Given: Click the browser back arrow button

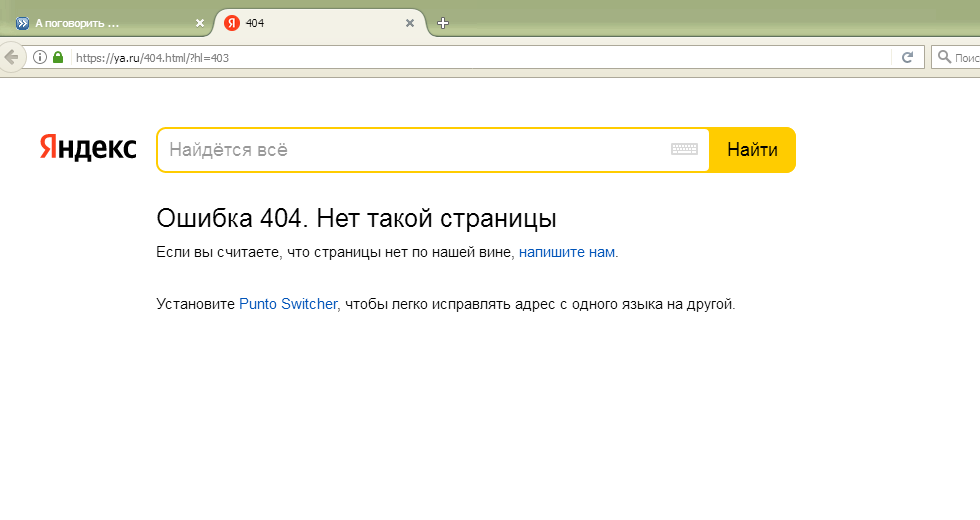Looking at the screenshot, I should 11,57.
